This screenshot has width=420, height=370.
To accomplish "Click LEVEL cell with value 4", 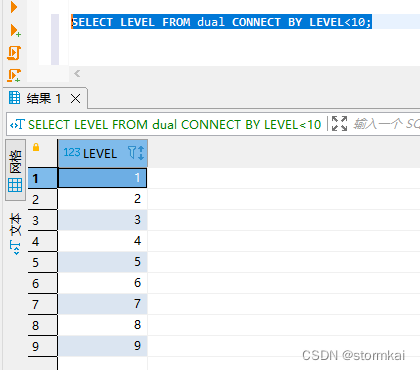I will 102,241.
